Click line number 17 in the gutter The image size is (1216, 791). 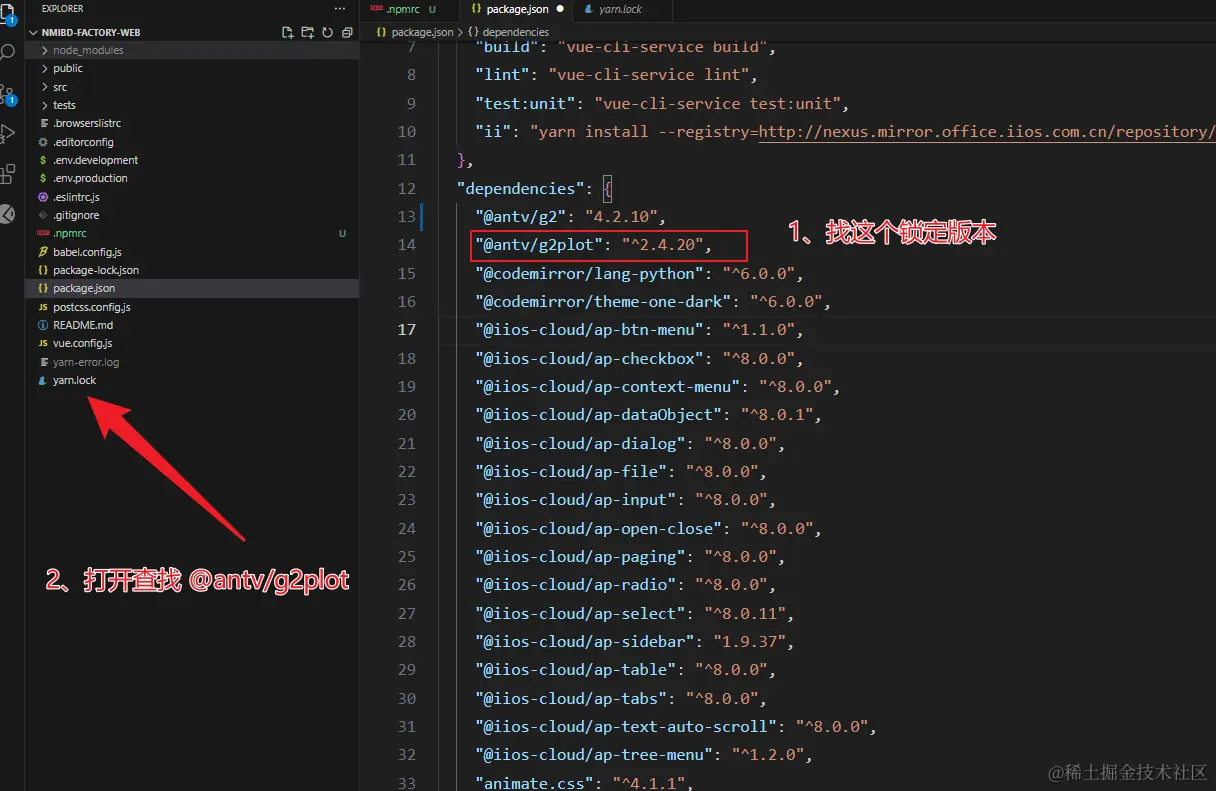[406, 330]
